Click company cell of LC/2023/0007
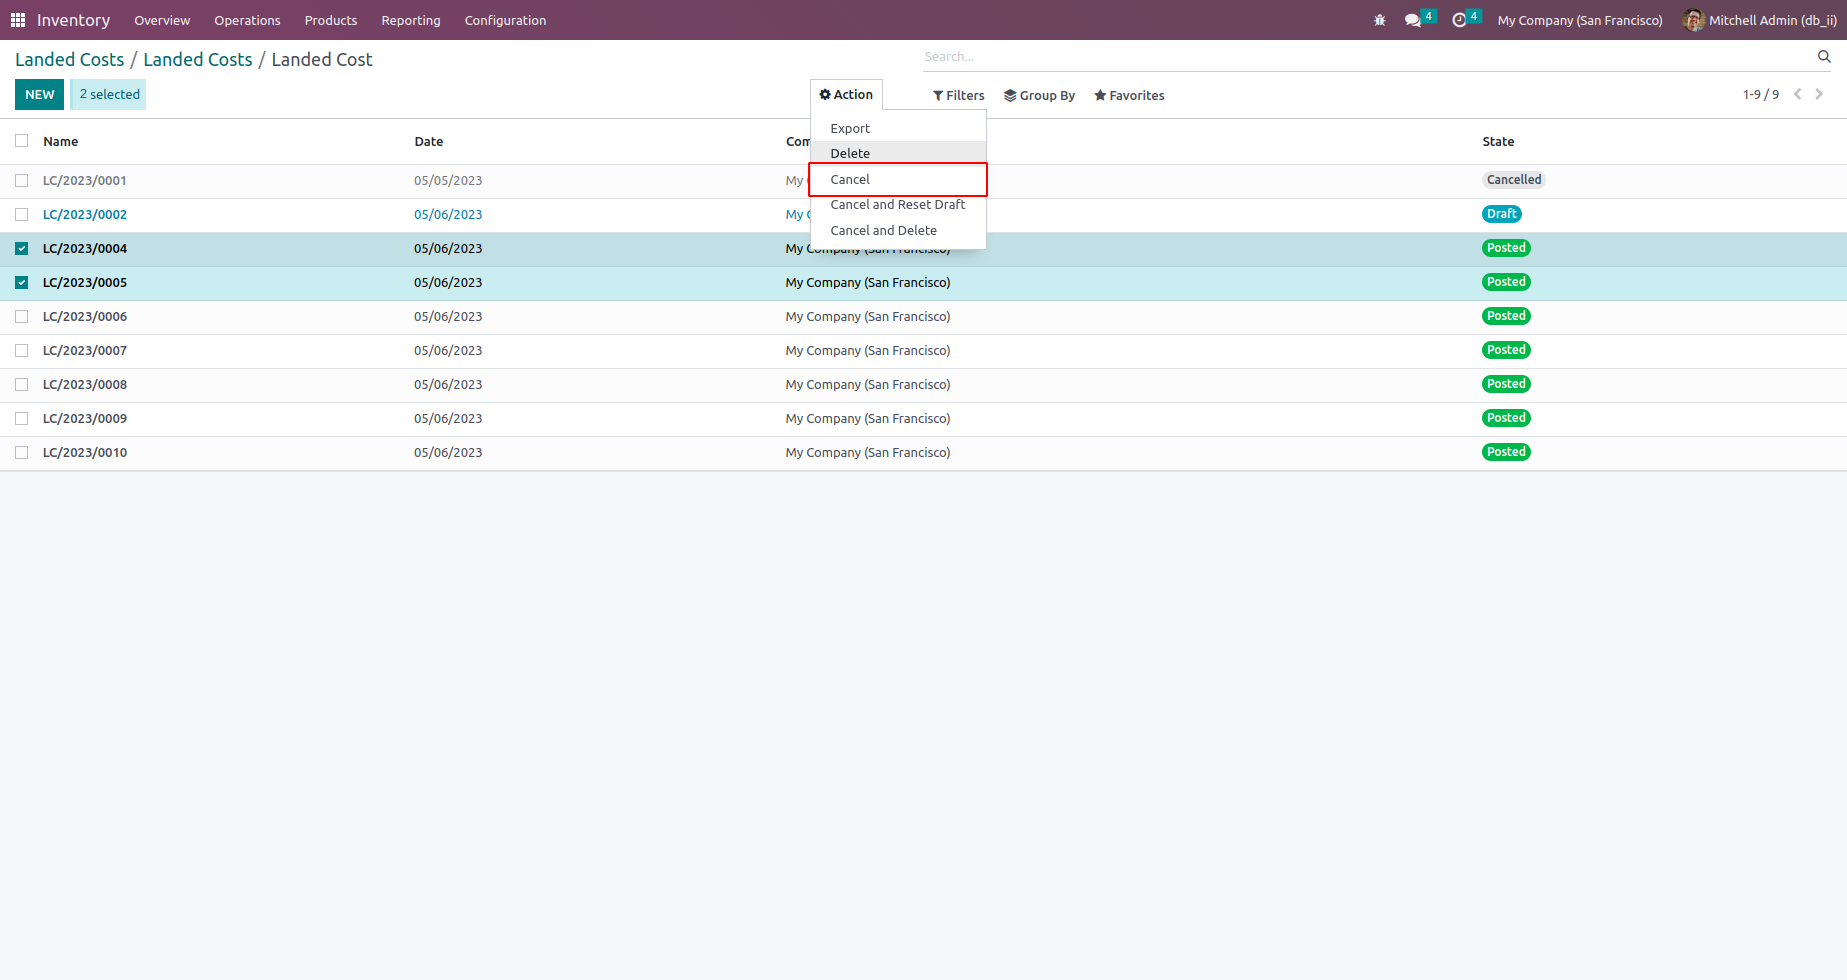This screenshot has width=1847, height=980. click(868, 351)
